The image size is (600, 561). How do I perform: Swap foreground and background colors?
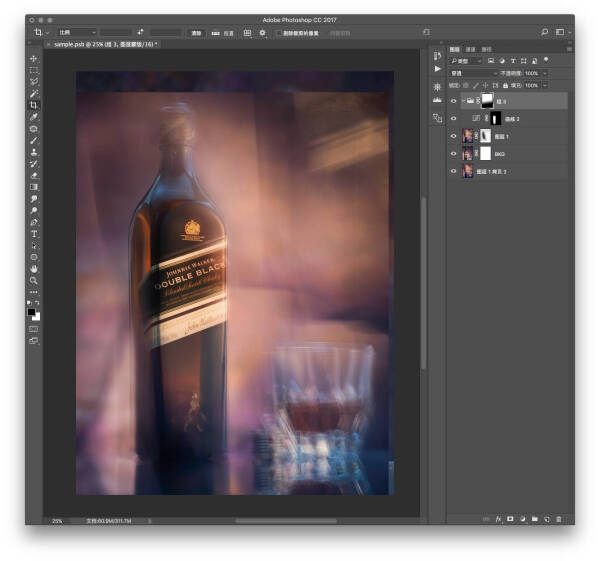tap(38, 303)
